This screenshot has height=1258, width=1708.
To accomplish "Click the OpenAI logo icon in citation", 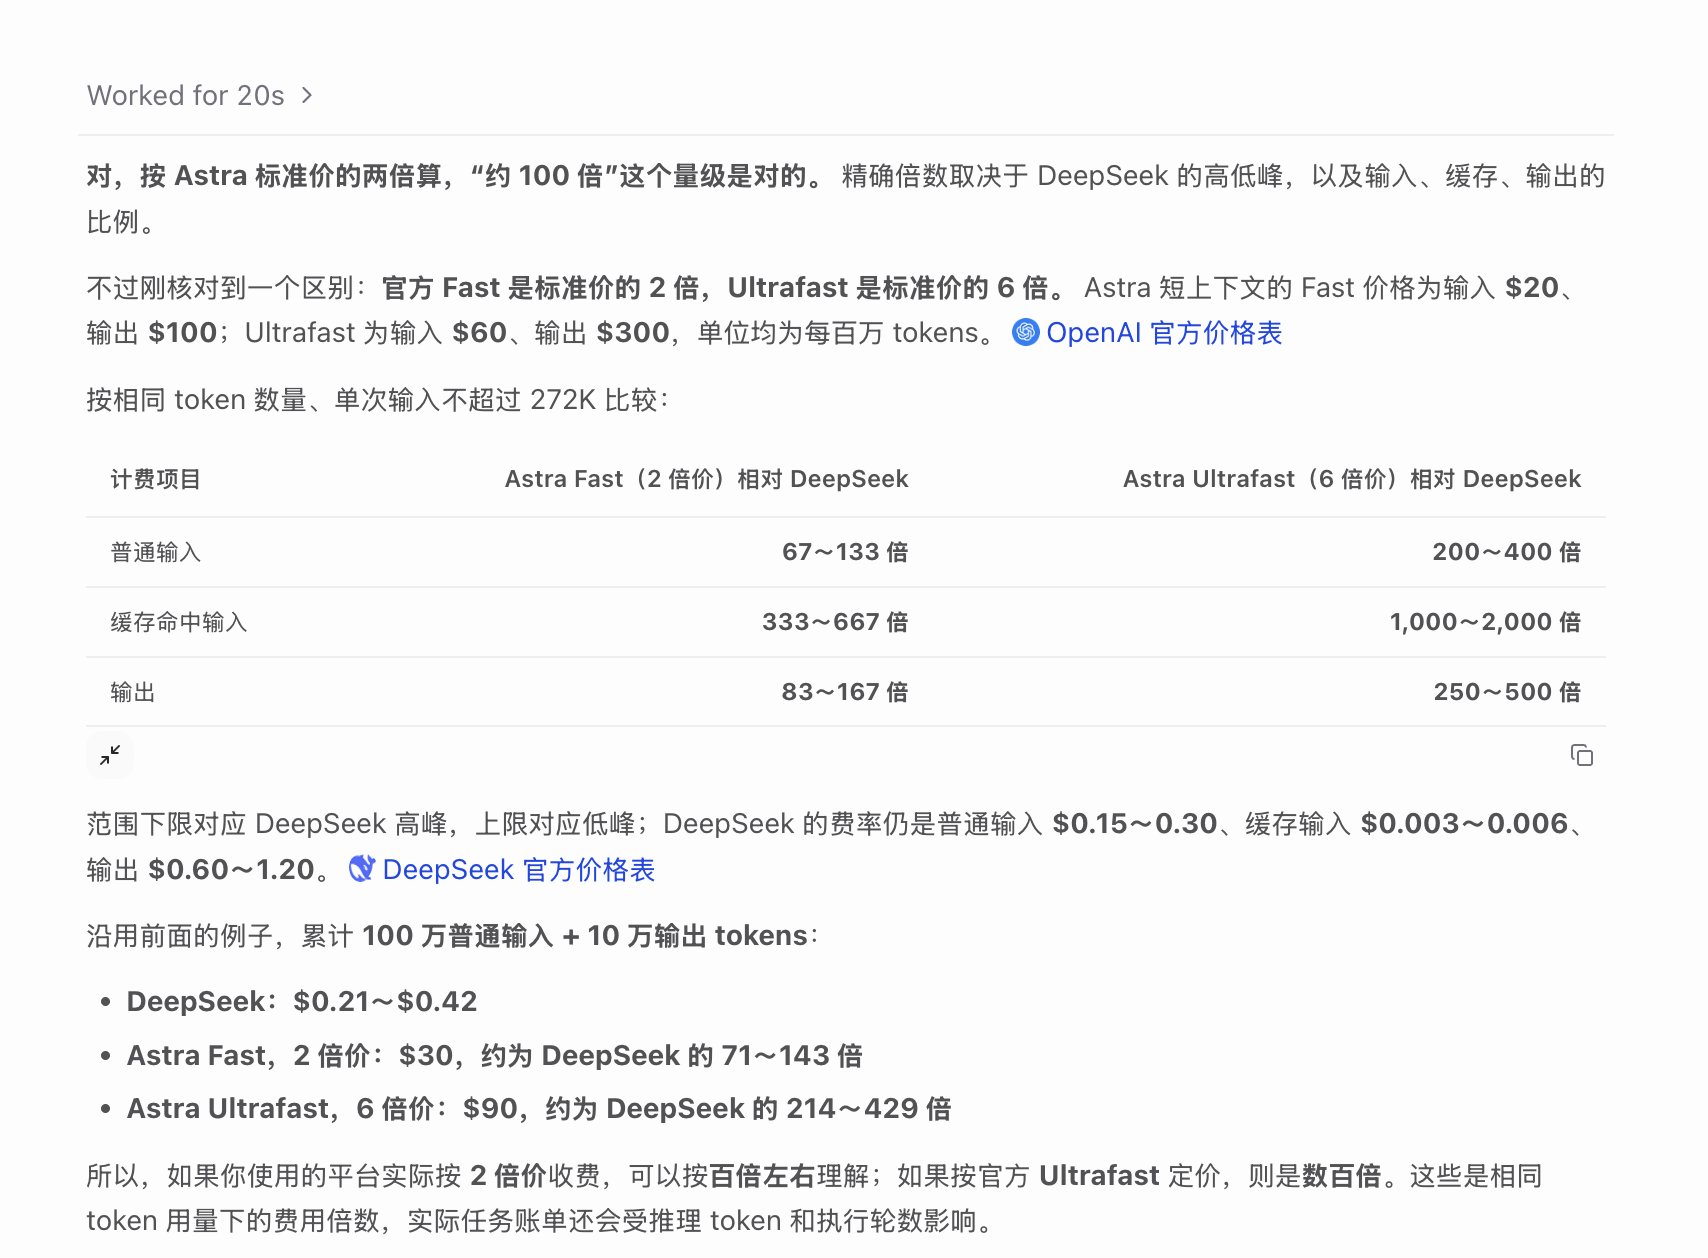I will (1025, 332).
